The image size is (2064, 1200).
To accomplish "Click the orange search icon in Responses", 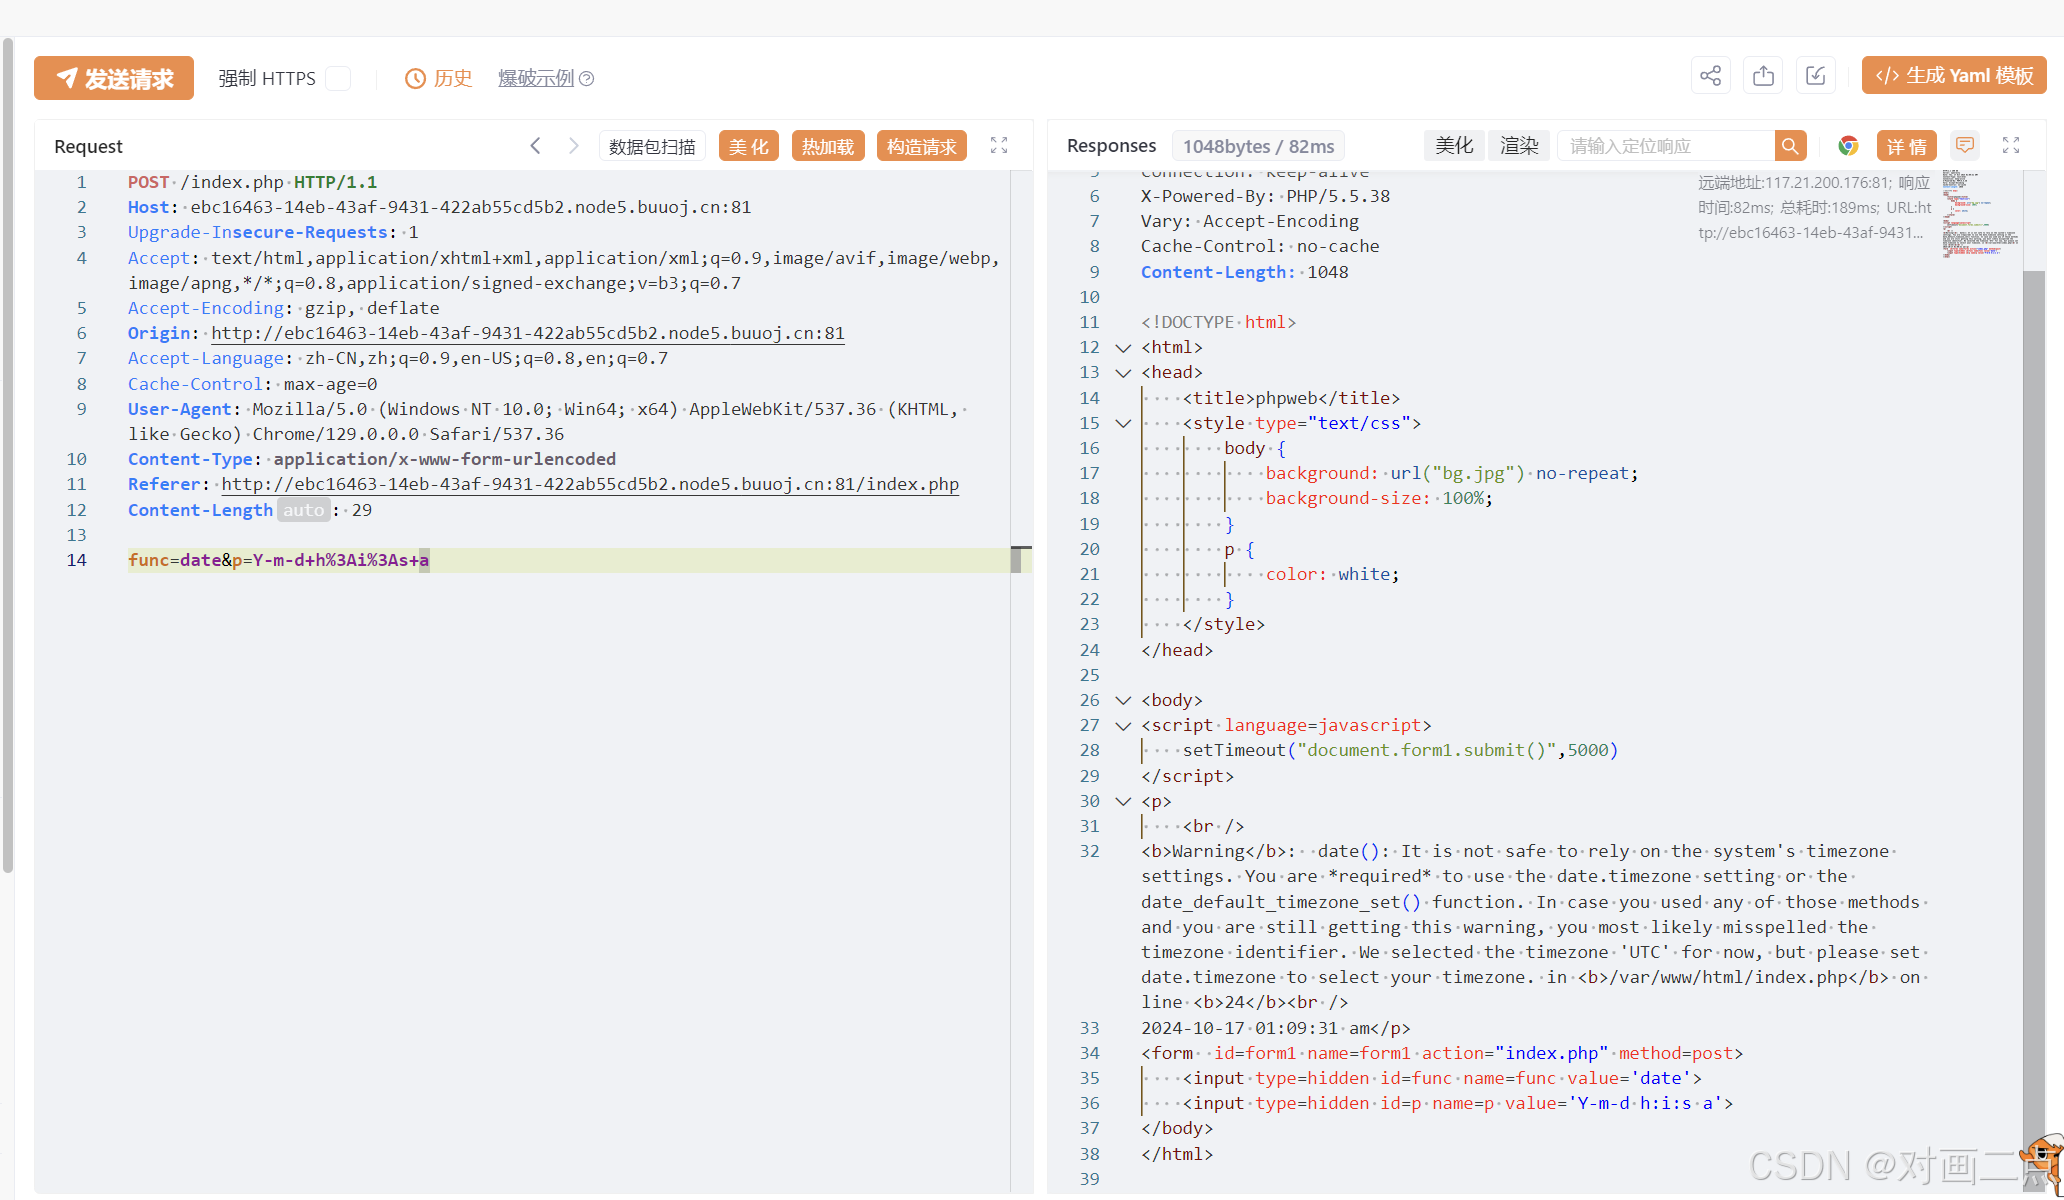I will click(1790, 146).
